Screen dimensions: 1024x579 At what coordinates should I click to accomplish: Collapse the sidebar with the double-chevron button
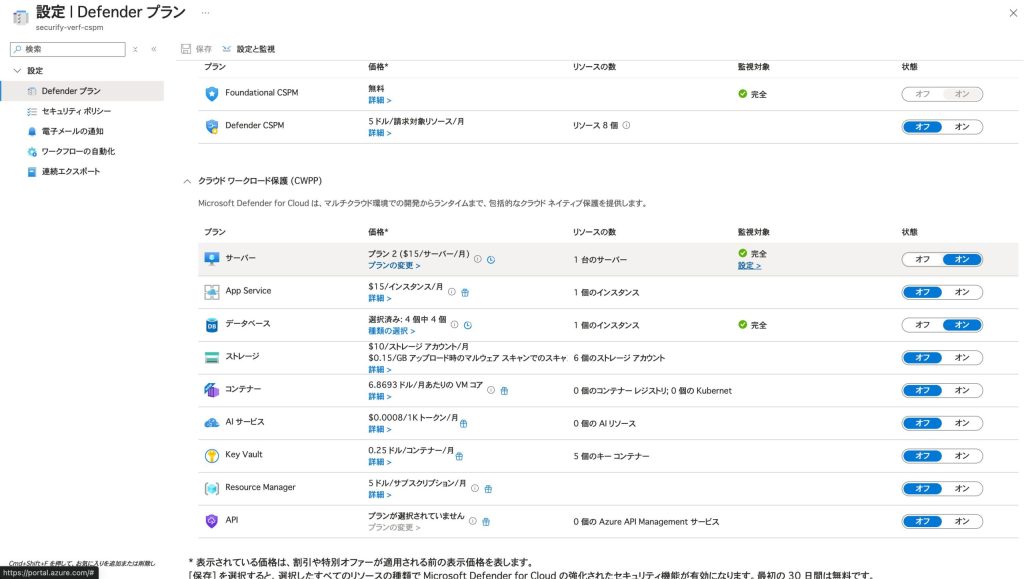(x=154, y=49)
